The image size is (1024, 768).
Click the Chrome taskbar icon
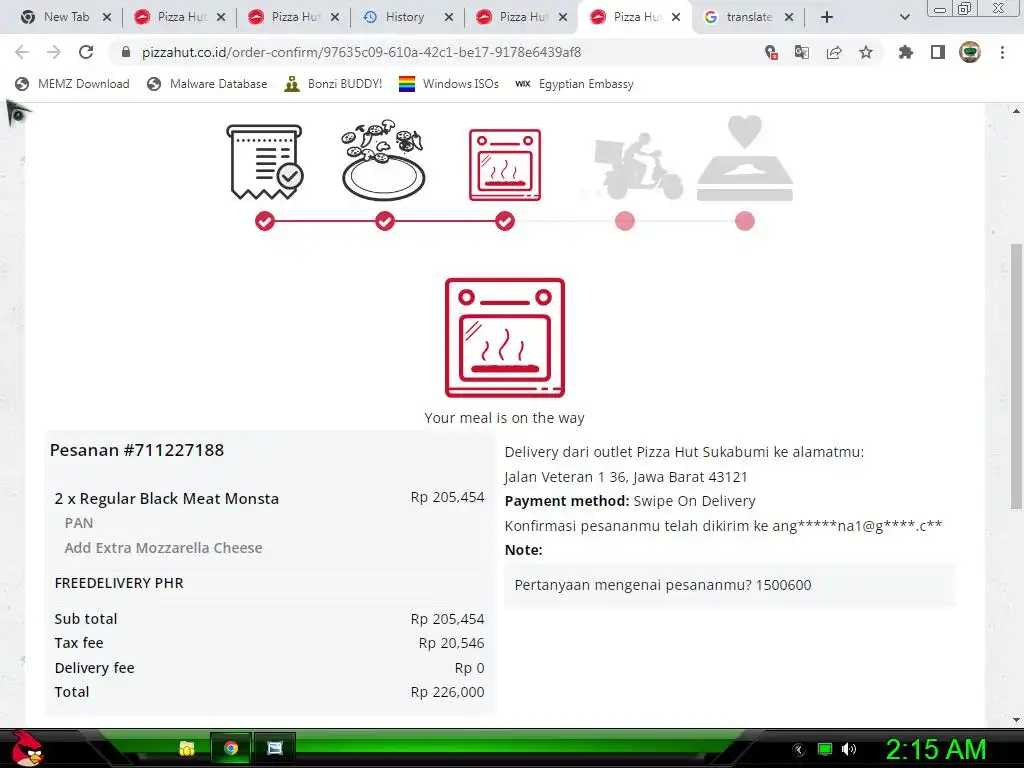pos(231,748)
